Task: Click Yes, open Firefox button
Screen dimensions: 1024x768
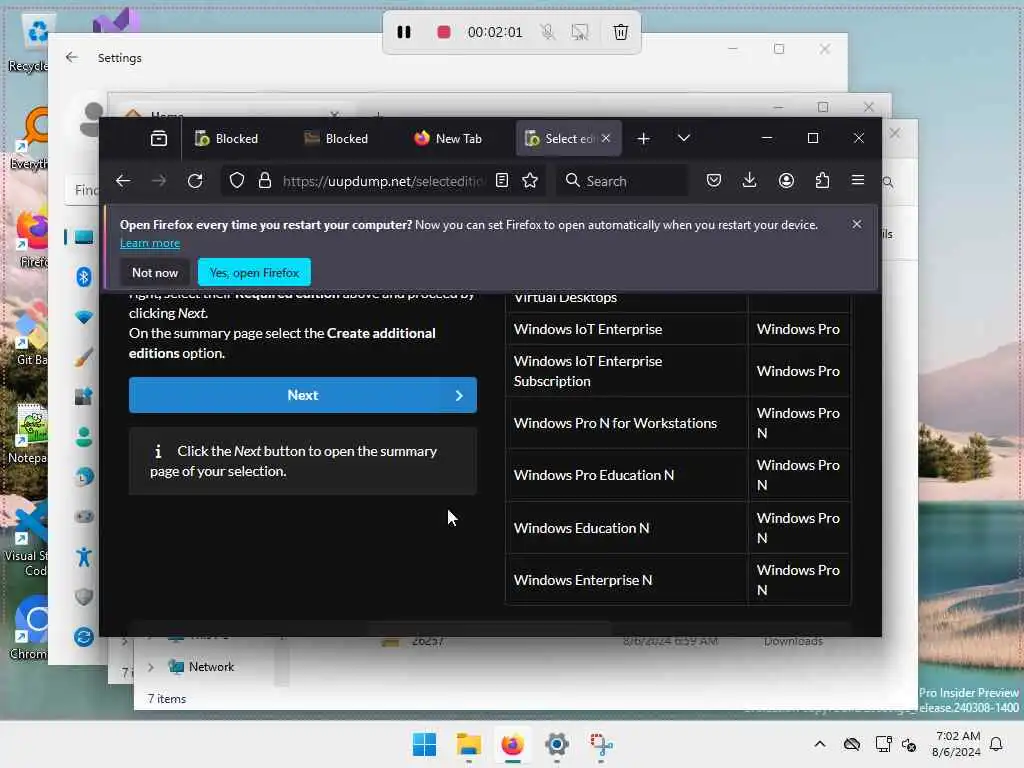Action: [x=254, y=272]
